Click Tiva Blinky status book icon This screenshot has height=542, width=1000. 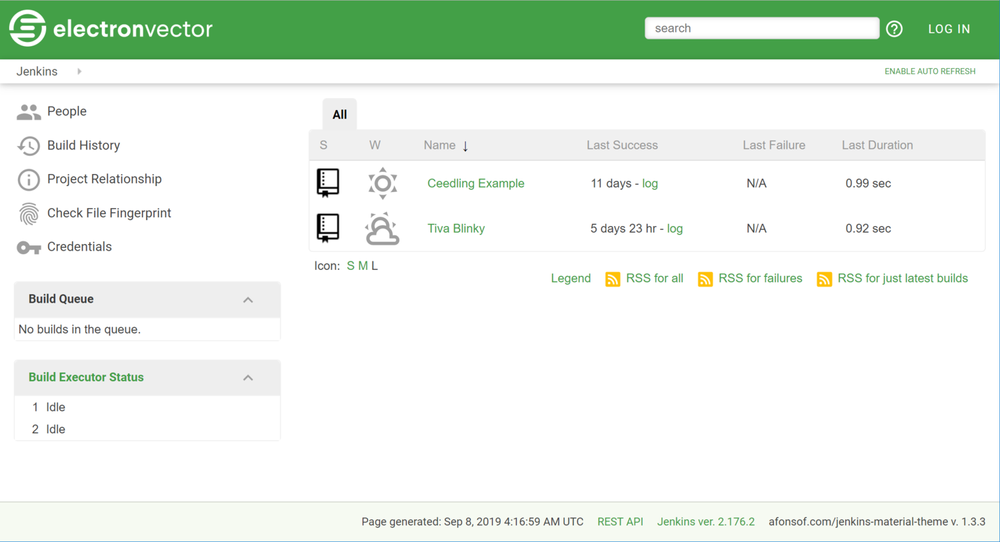(x=328, y=228)
